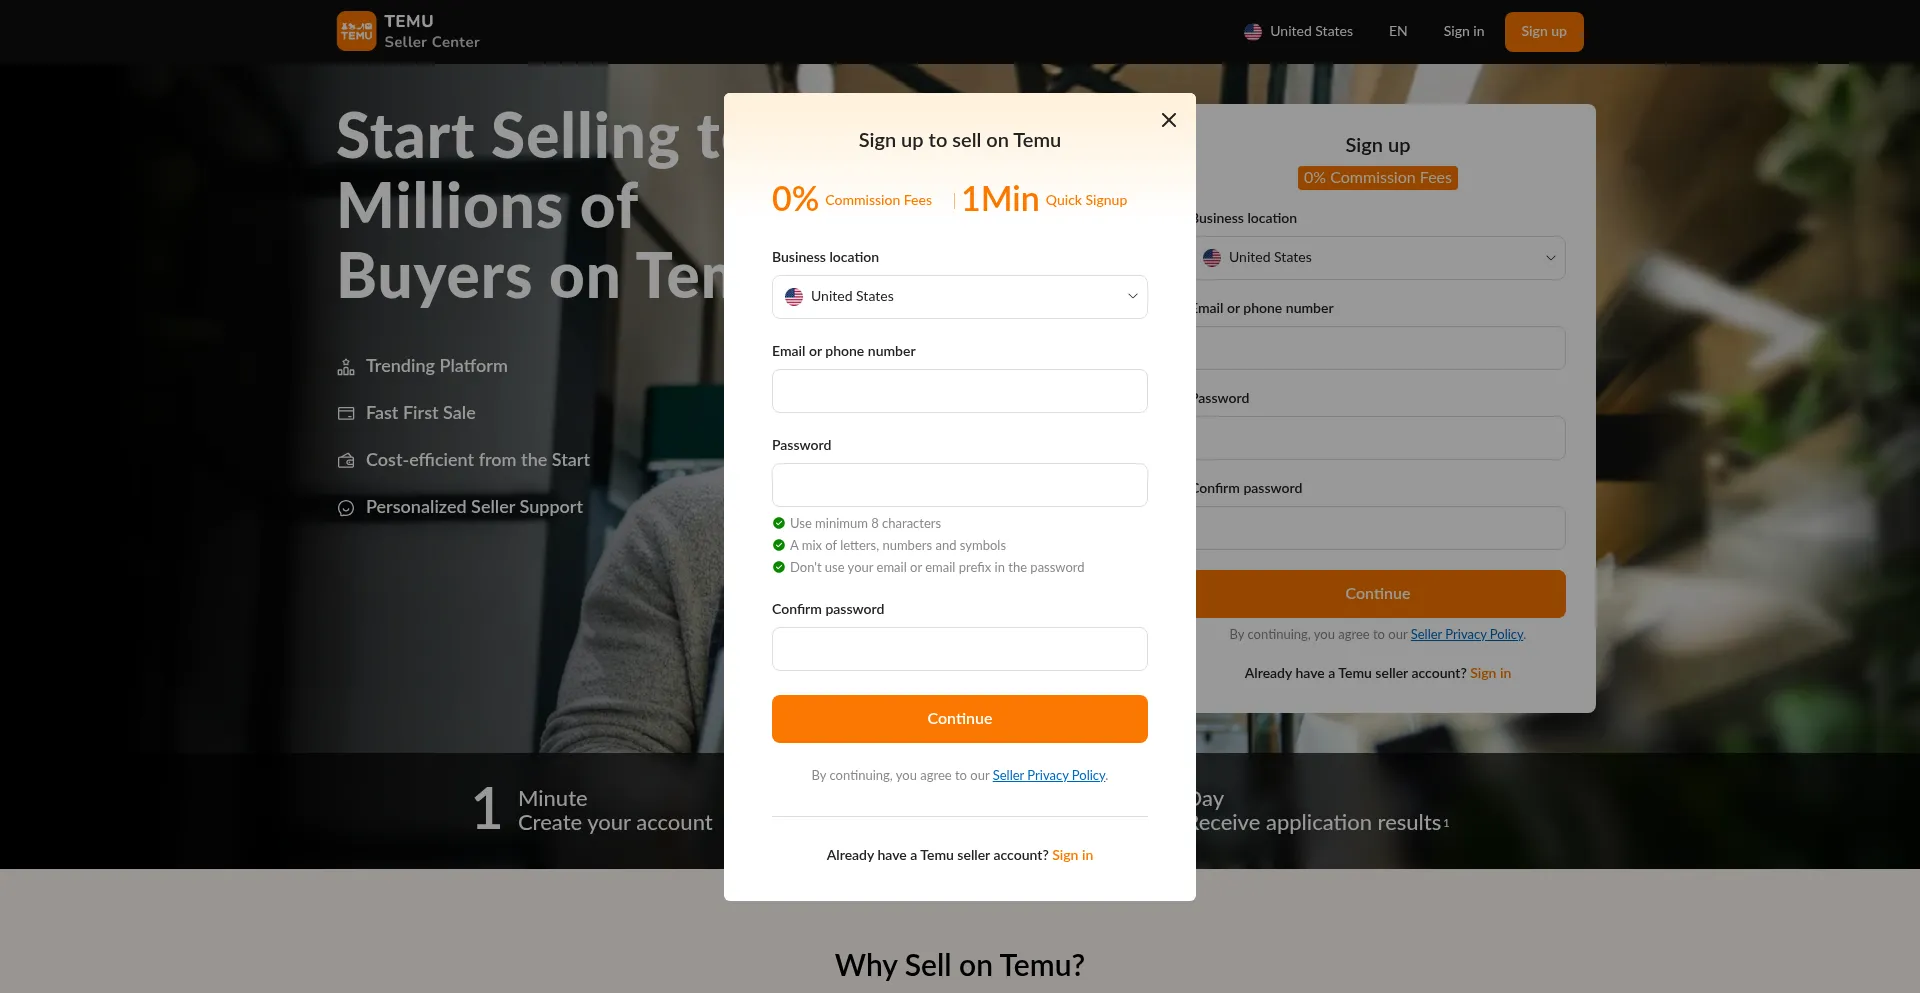Open the EN language selector
Screen dimensions: 1920x993
1397,31
